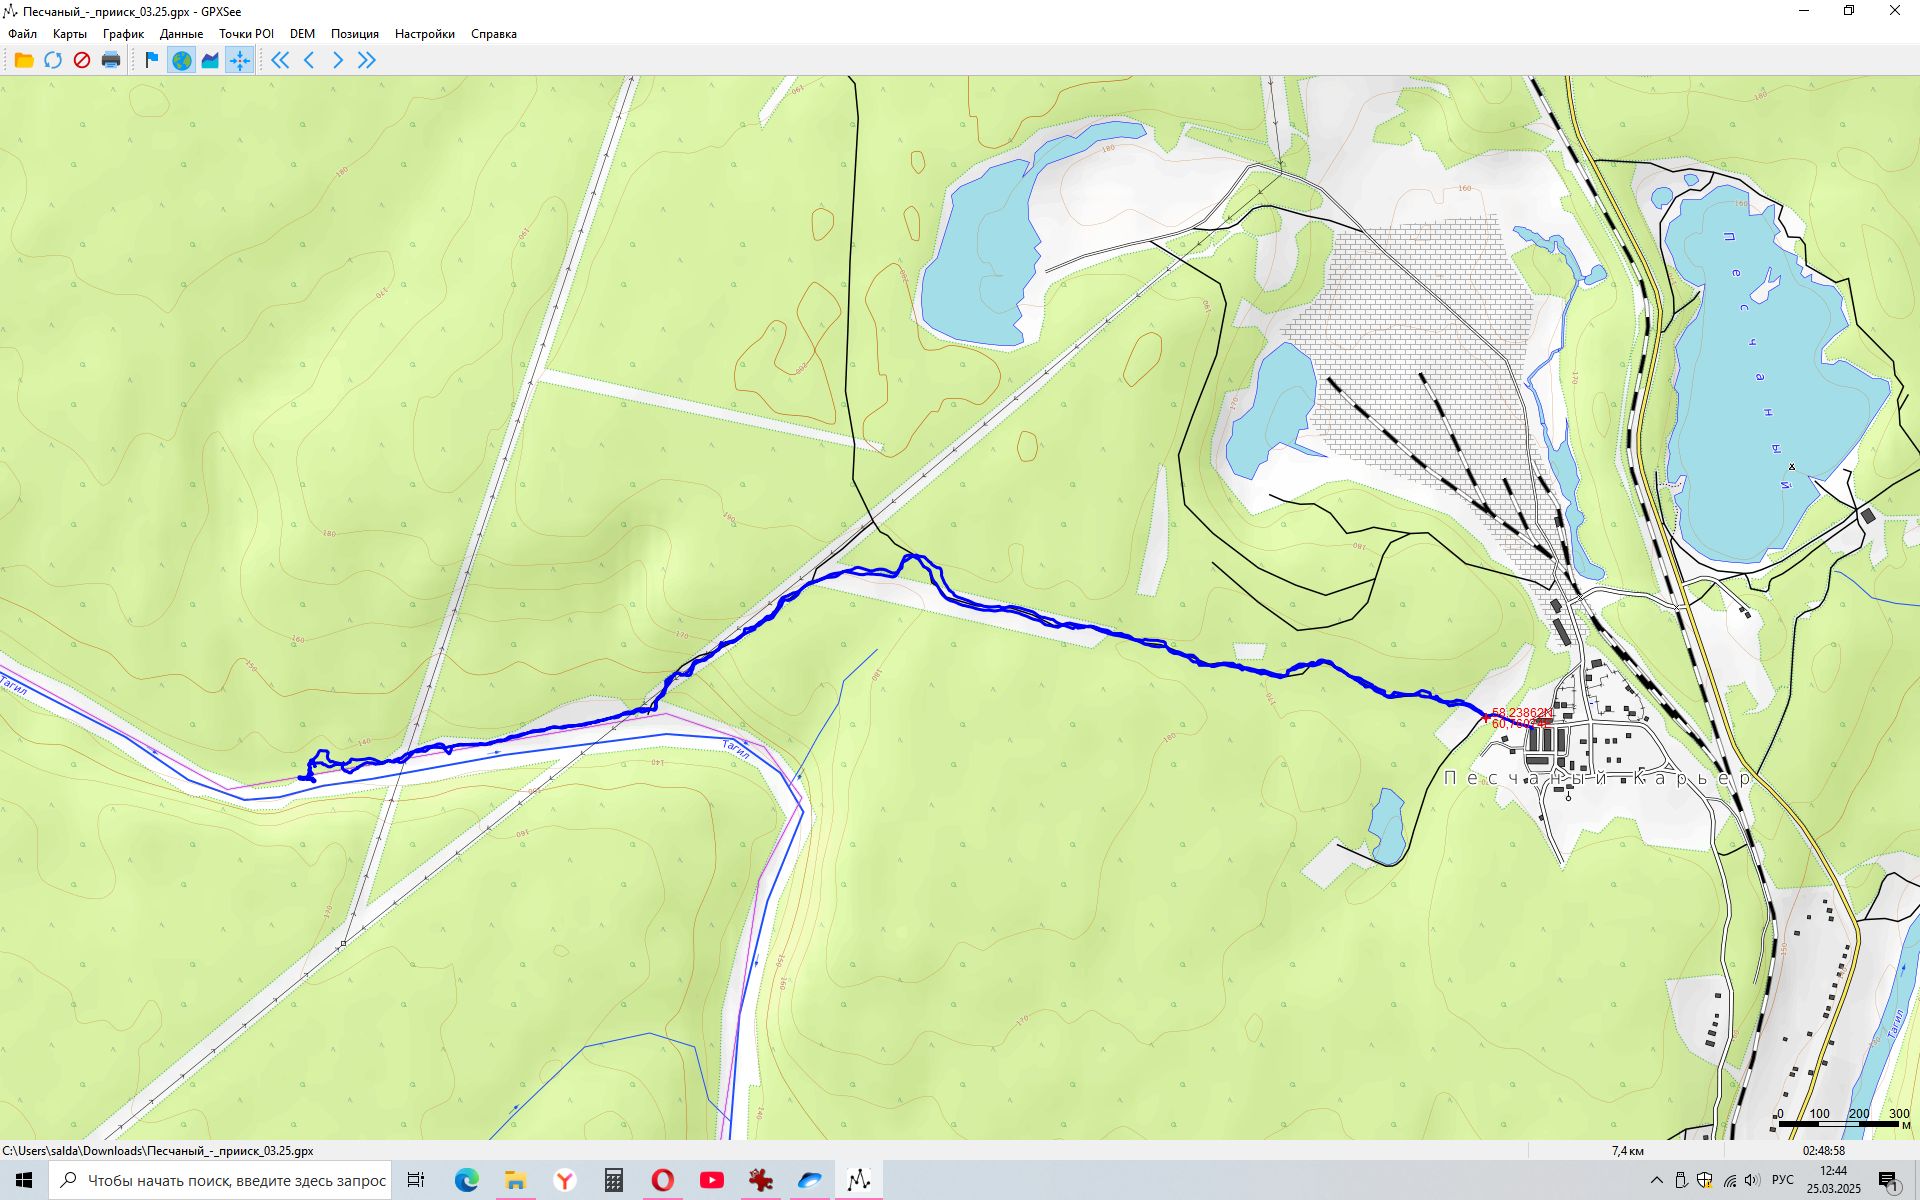The width and height of the screenshot is (1920, 1200).
Task: Go to first file double-left arrow
Action: 280,60
